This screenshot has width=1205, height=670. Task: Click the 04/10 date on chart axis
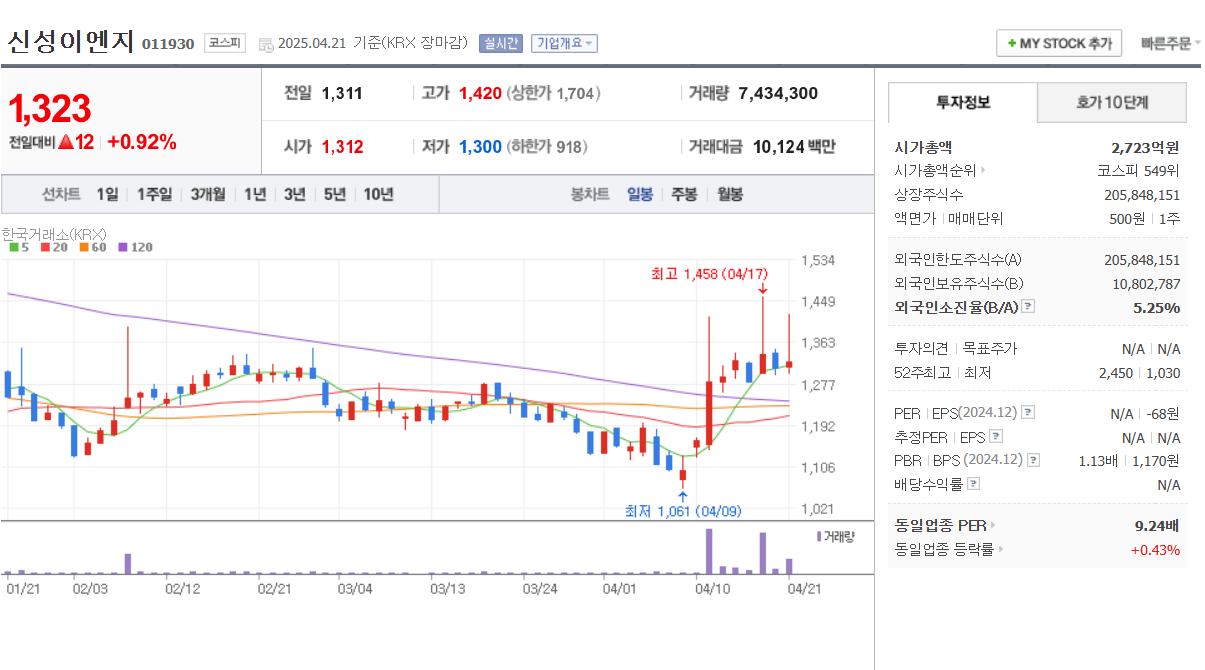(x=712, y=589)
